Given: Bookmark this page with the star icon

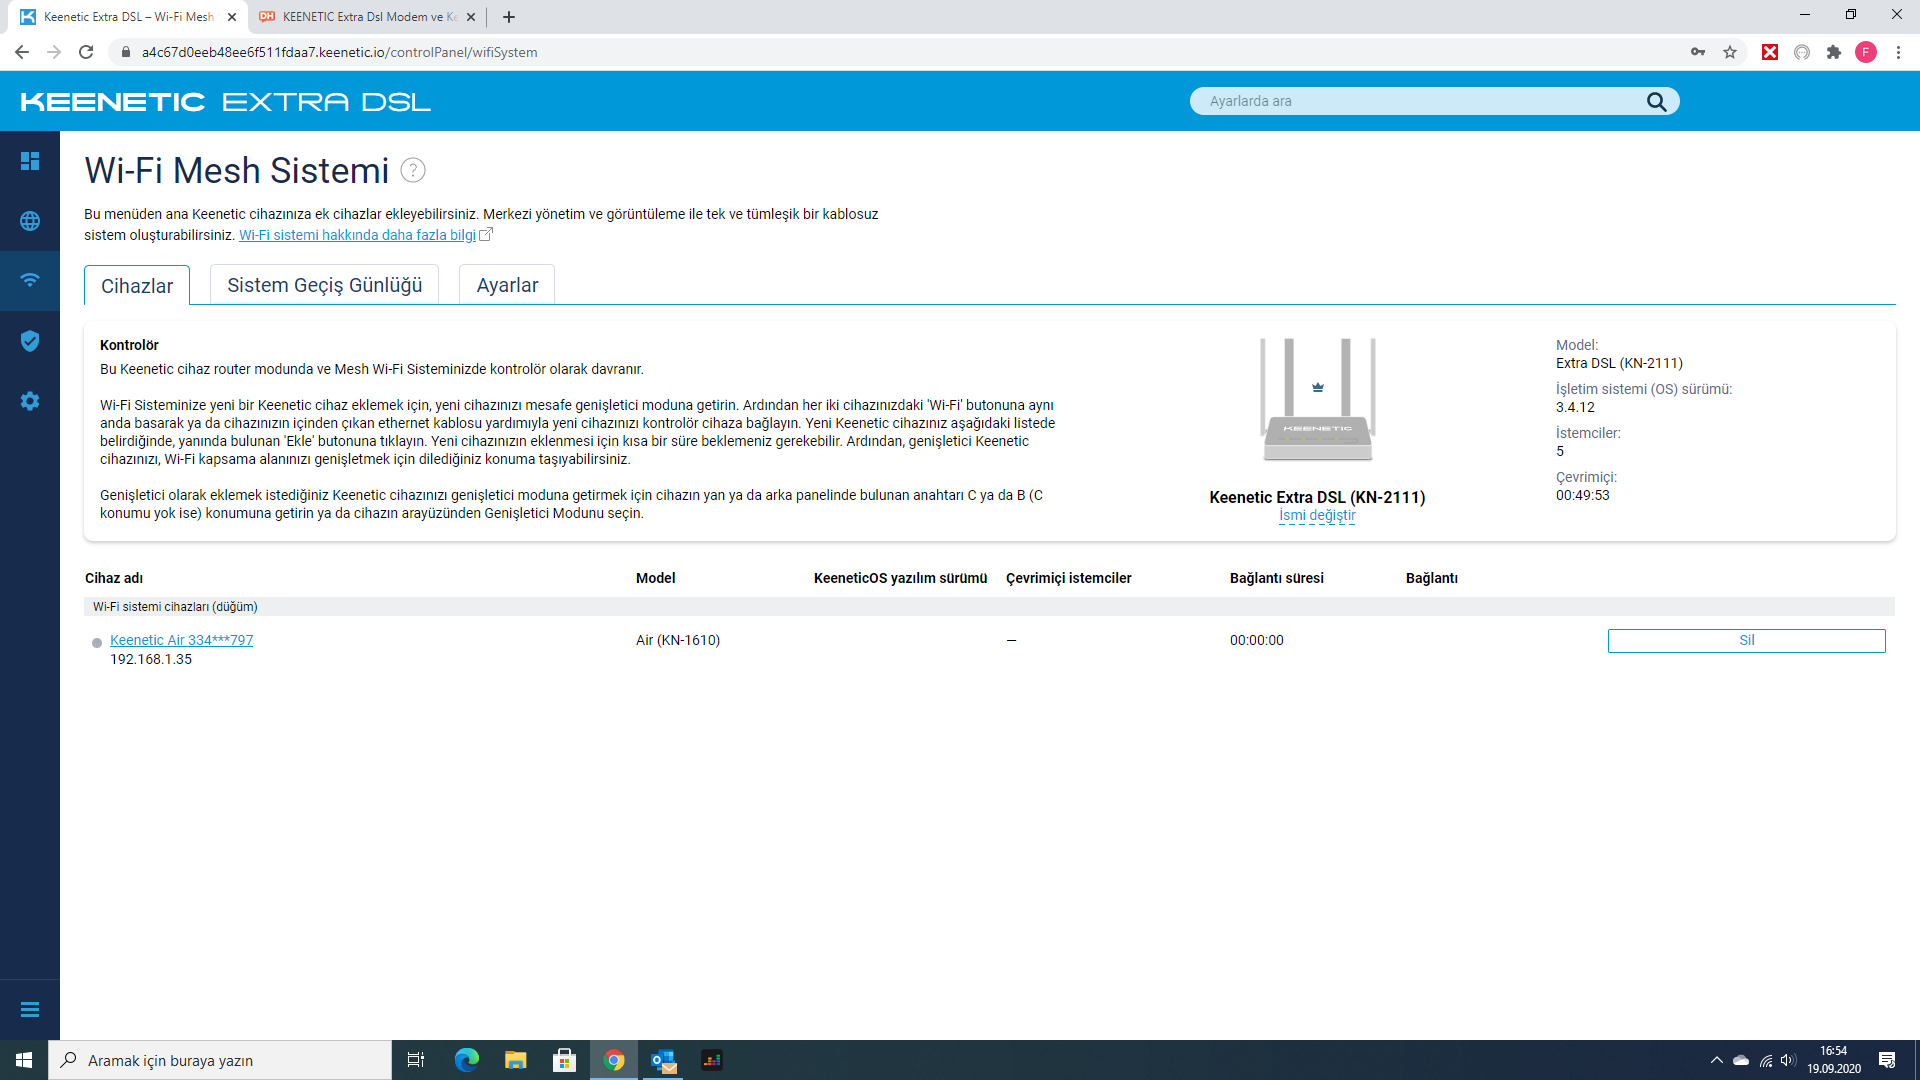Looking at the screenshot, I should (1730, 52).
